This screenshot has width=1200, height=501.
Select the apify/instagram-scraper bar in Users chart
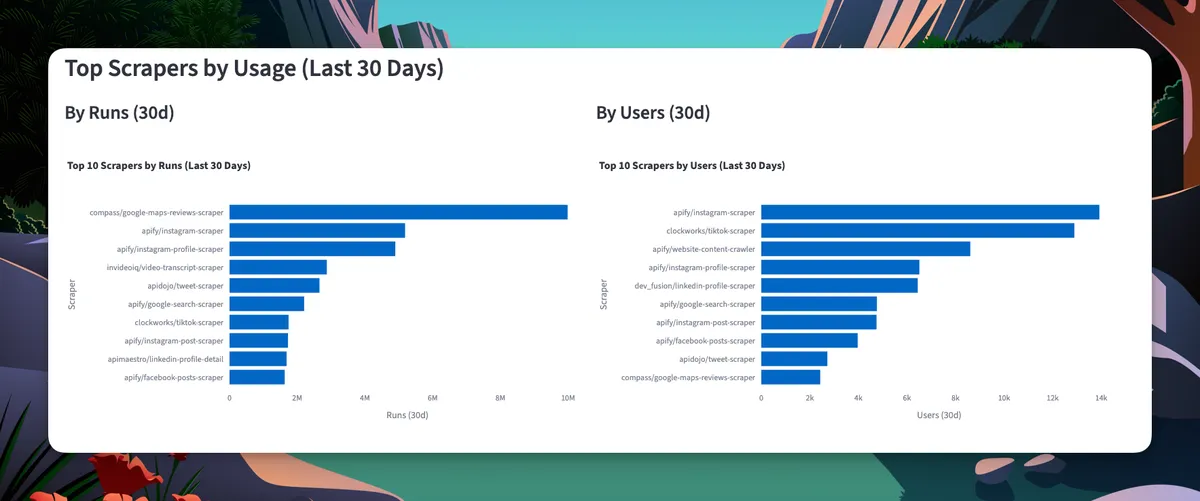pyautogui.click(x=930, y=212)
